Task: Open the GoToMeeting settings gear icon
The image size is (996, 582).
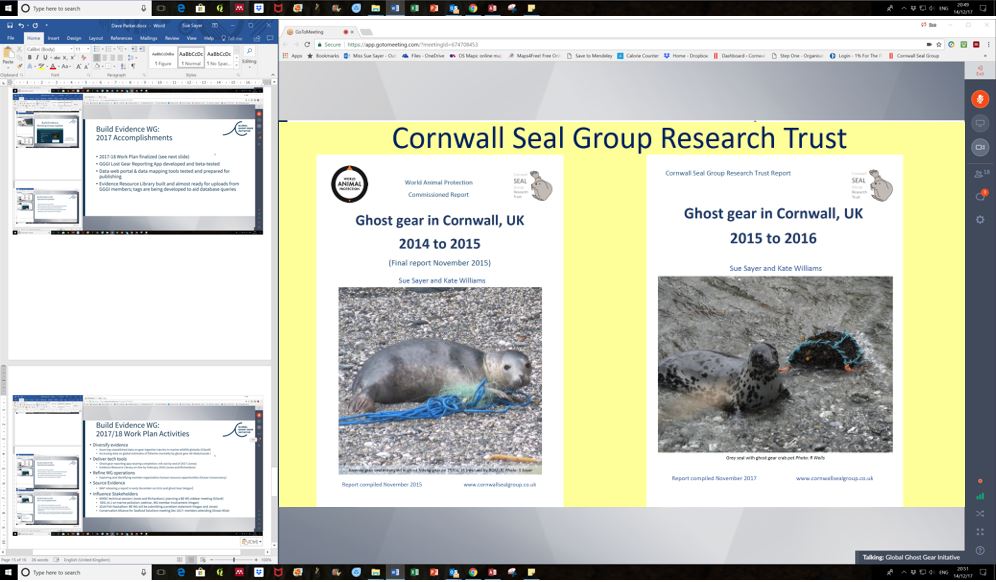Action: [980, 219]
